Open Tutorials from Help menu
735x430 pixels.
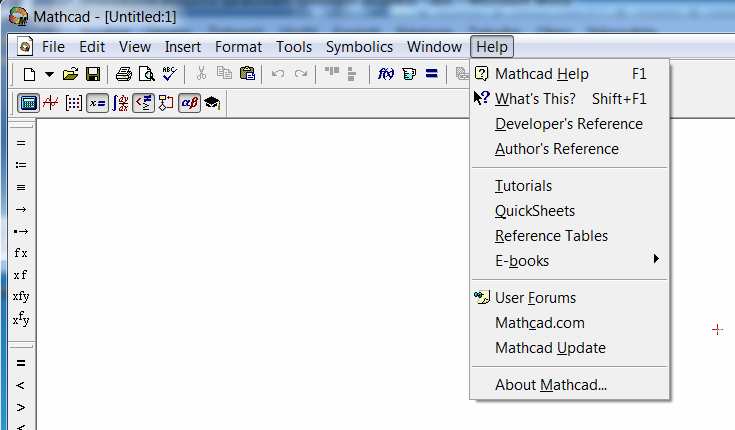pyautogui.click(x=570, y=186)
